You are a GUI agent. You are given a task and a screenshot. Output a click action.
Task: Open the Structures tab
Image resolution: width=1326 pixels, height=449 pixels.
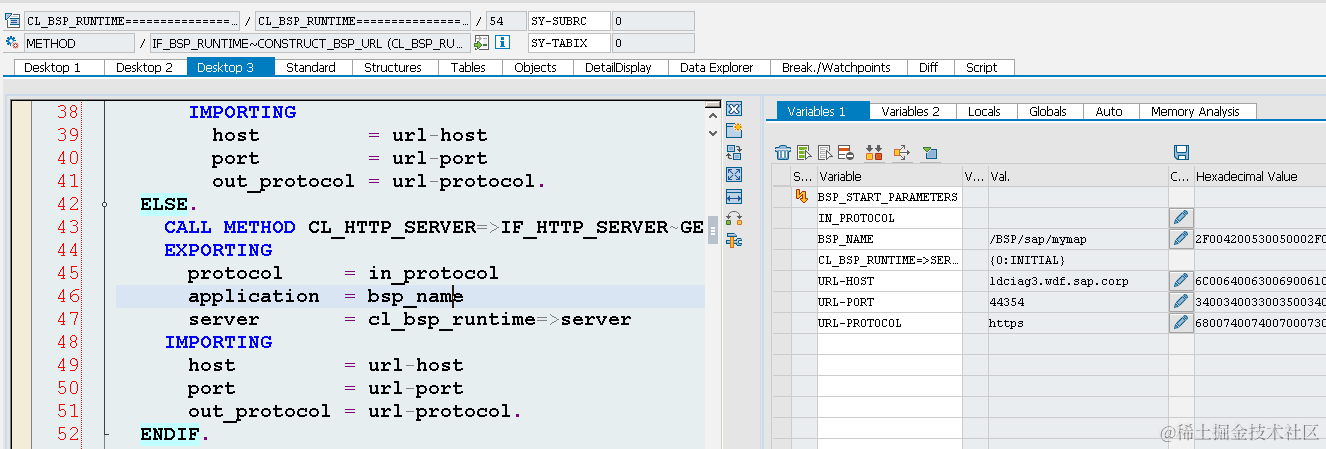393,67
